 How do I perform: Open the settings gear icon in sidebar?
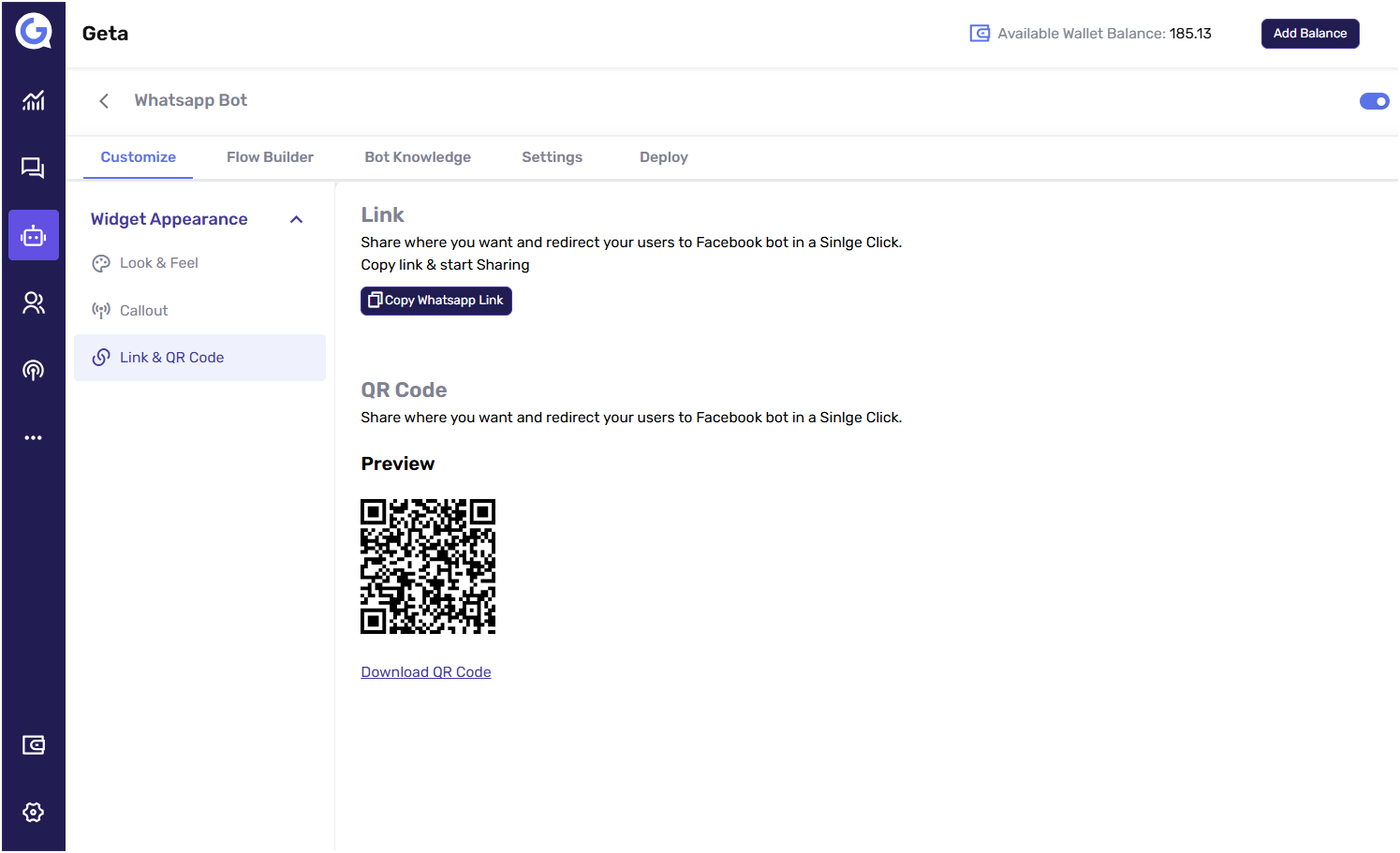[33, 812]
